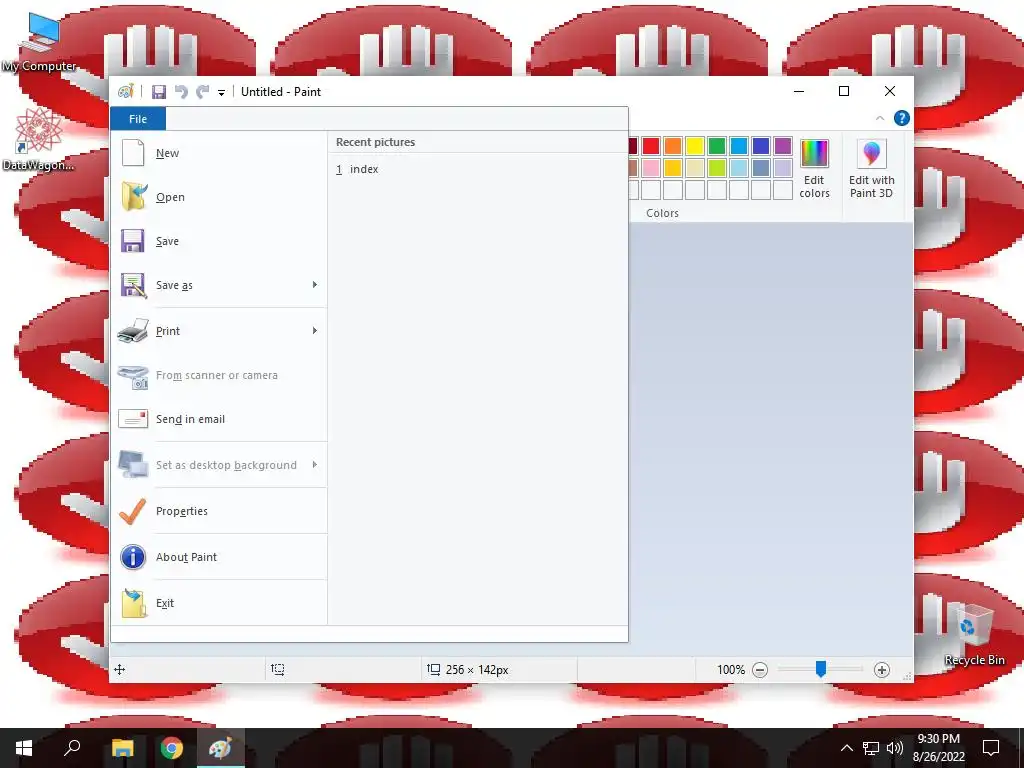Open the Windows Start menu
The image size is (1024, 768).
(24, 748)
